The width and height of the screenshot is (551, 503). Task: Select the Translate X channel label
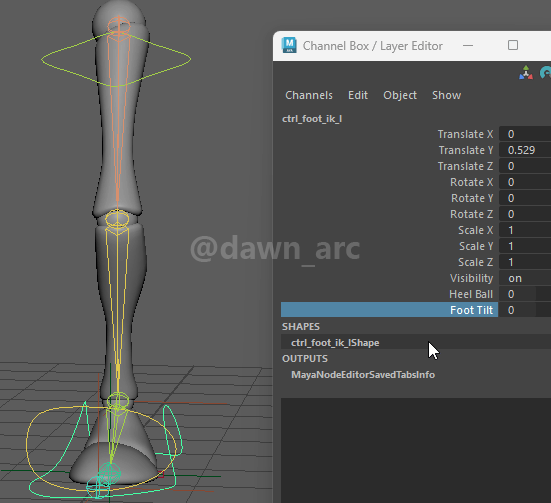coord(465,134)
